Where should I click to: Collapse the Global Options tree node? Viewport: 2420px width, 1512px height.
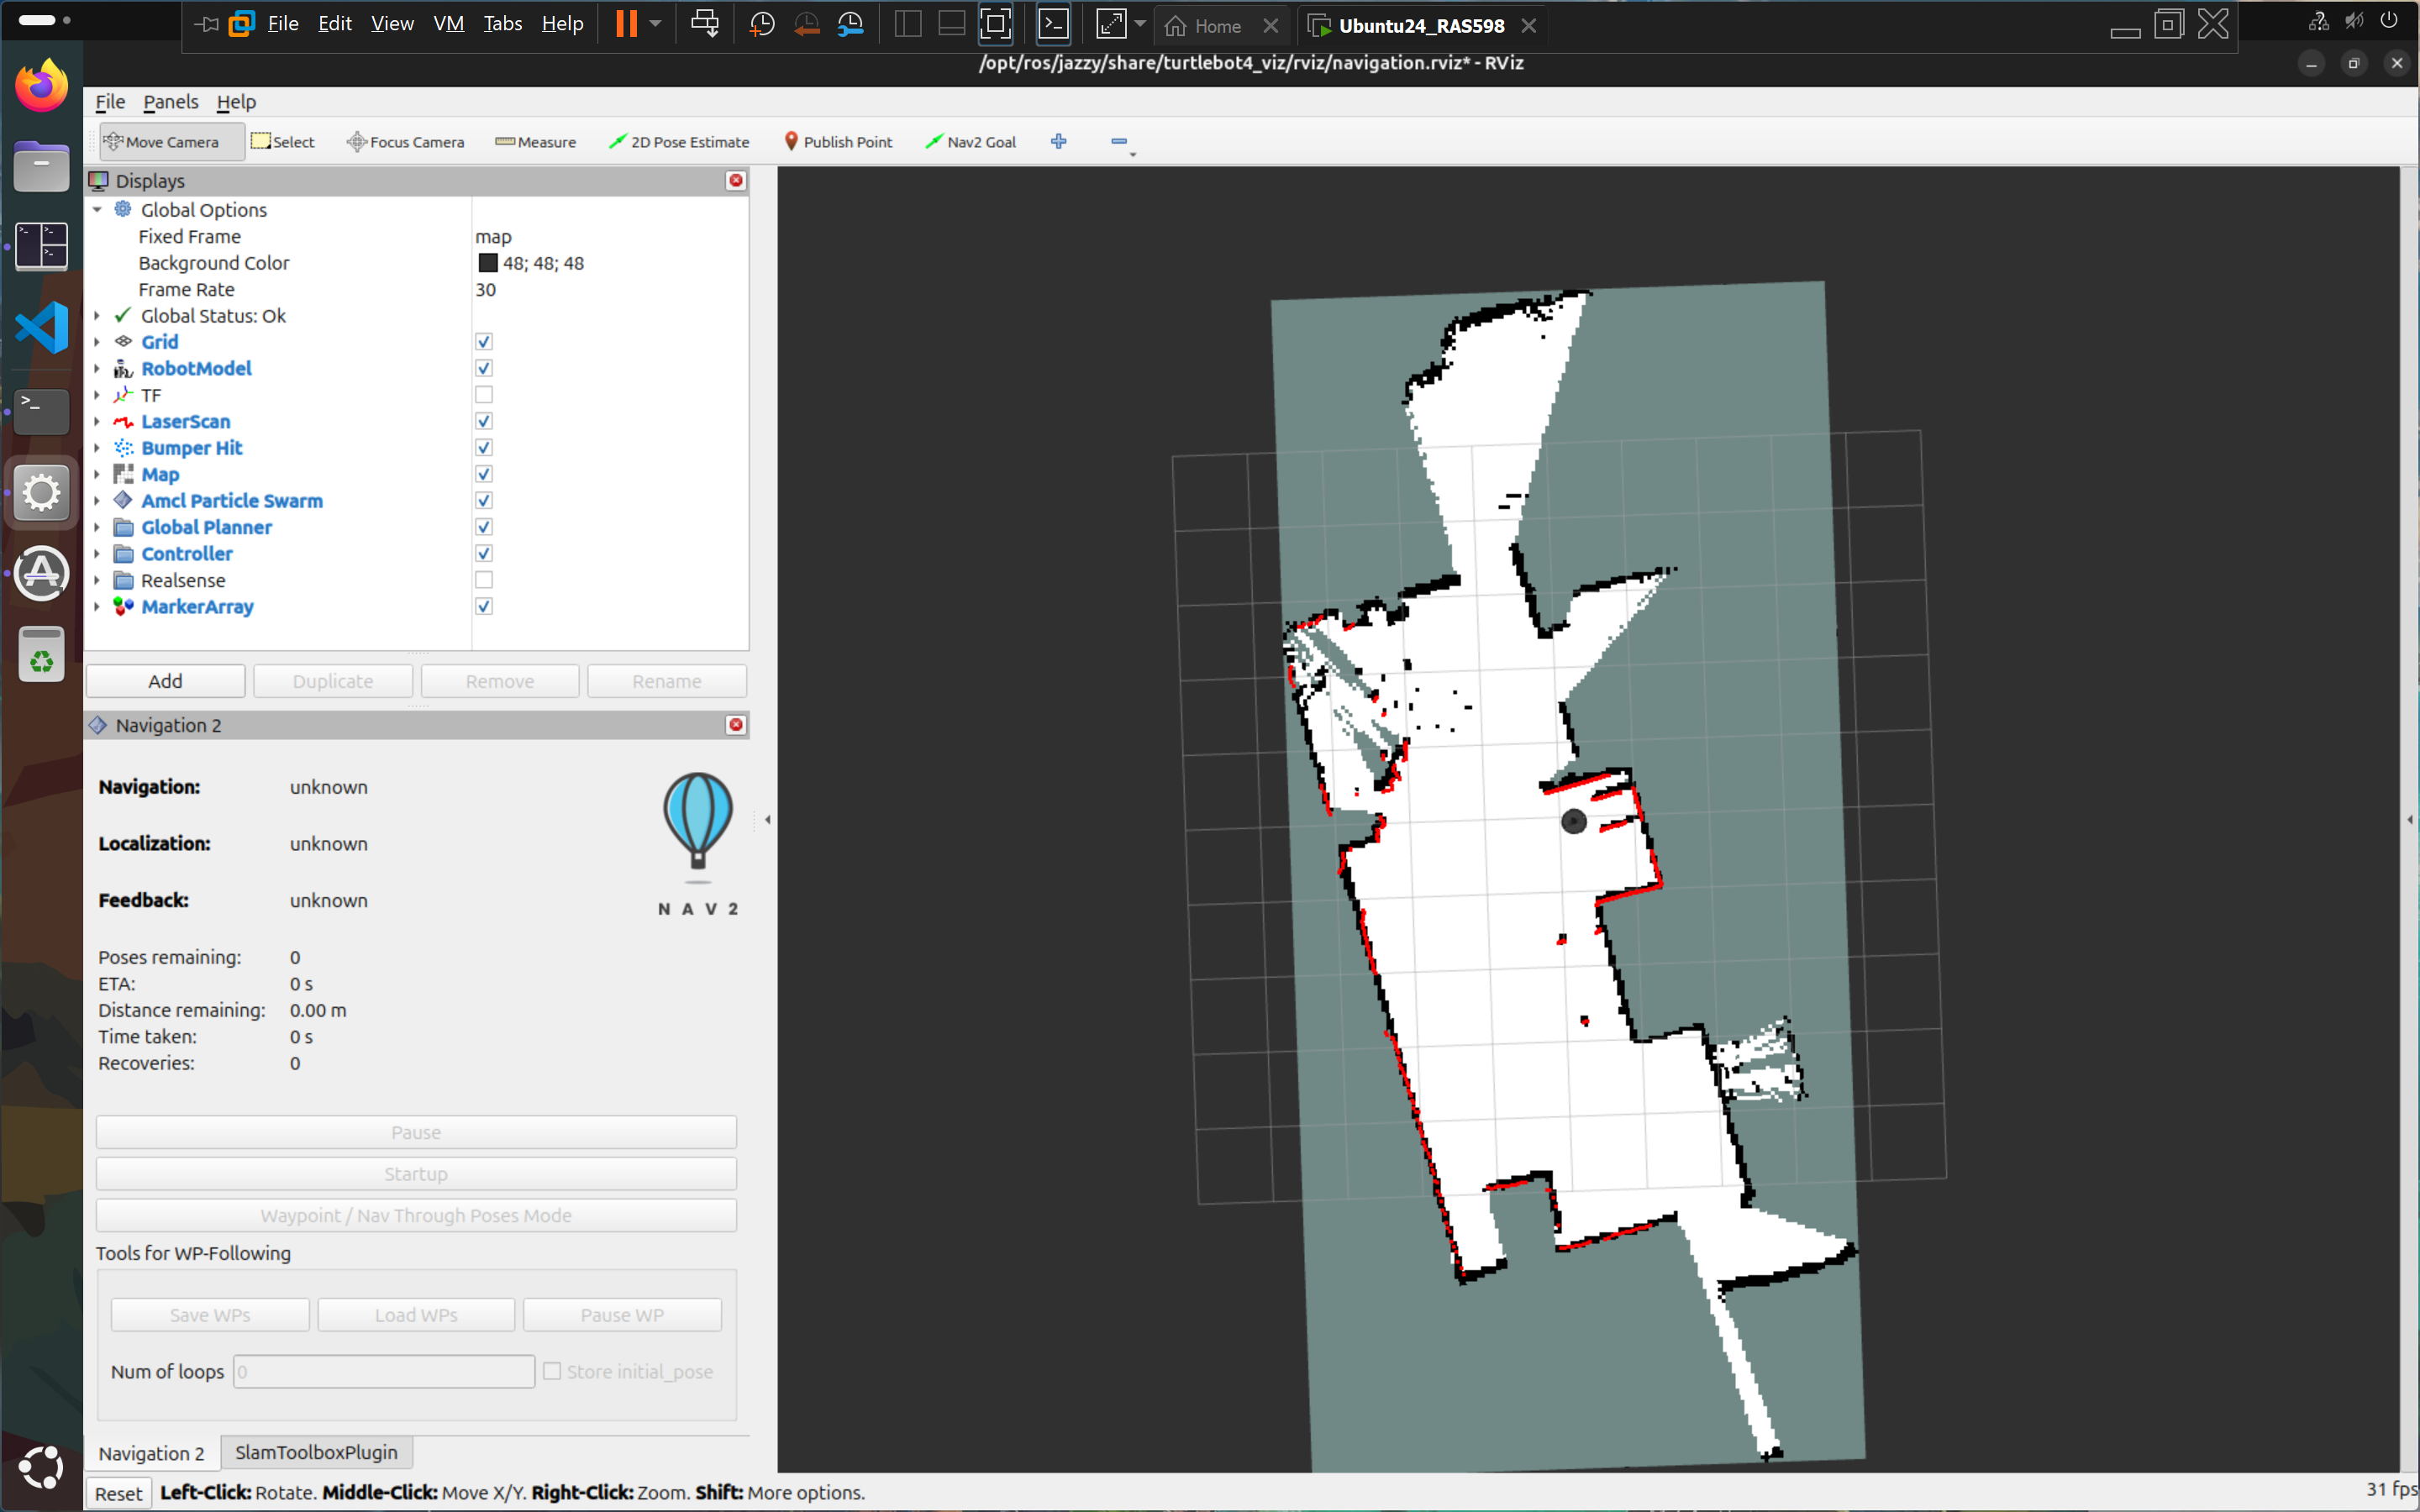tap(97, 210)
